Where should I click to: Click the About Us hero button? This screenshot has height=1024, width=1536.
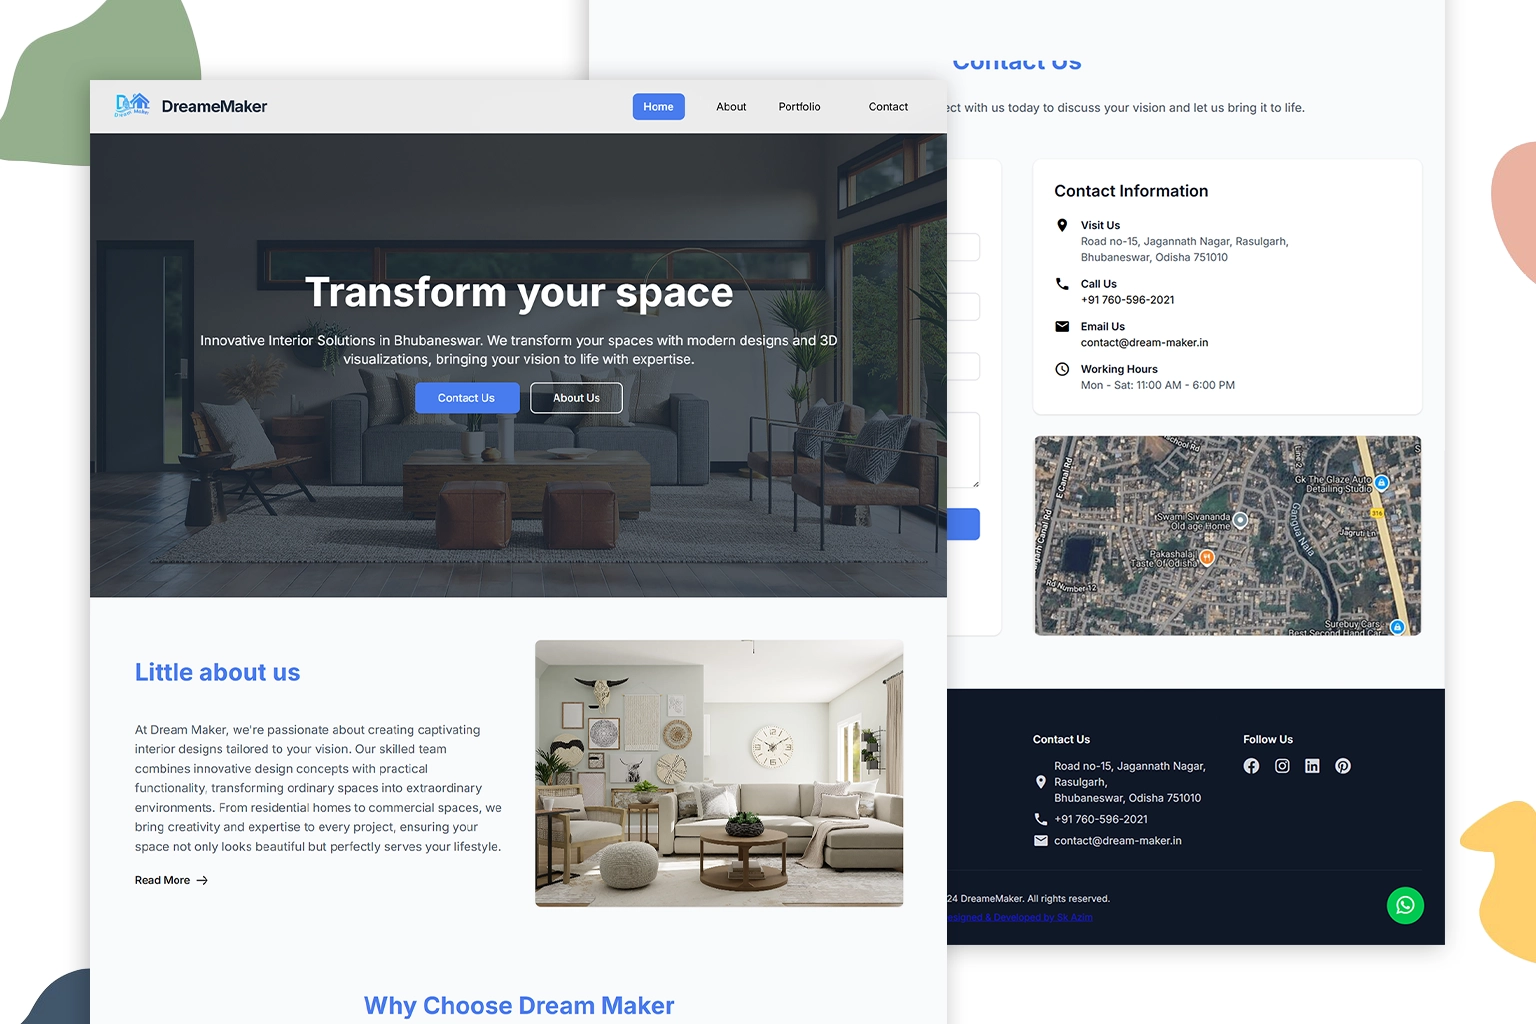click(x=576, y=397)
